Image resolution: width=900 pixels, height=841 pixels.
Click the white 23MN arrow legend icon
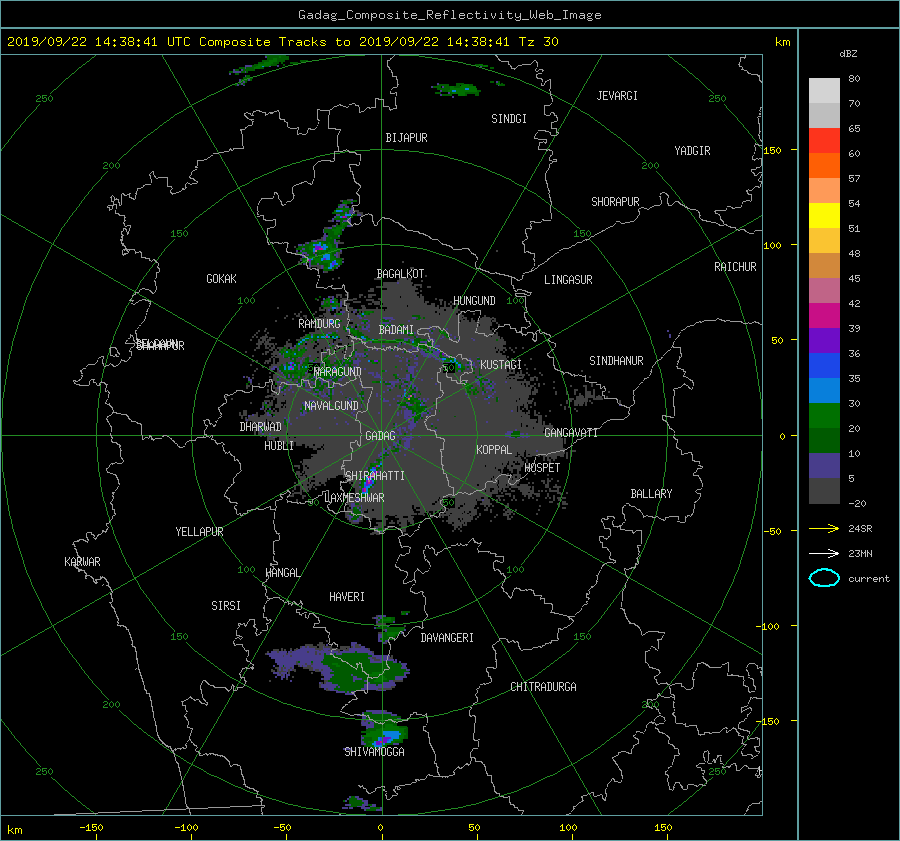click(824, 553)
